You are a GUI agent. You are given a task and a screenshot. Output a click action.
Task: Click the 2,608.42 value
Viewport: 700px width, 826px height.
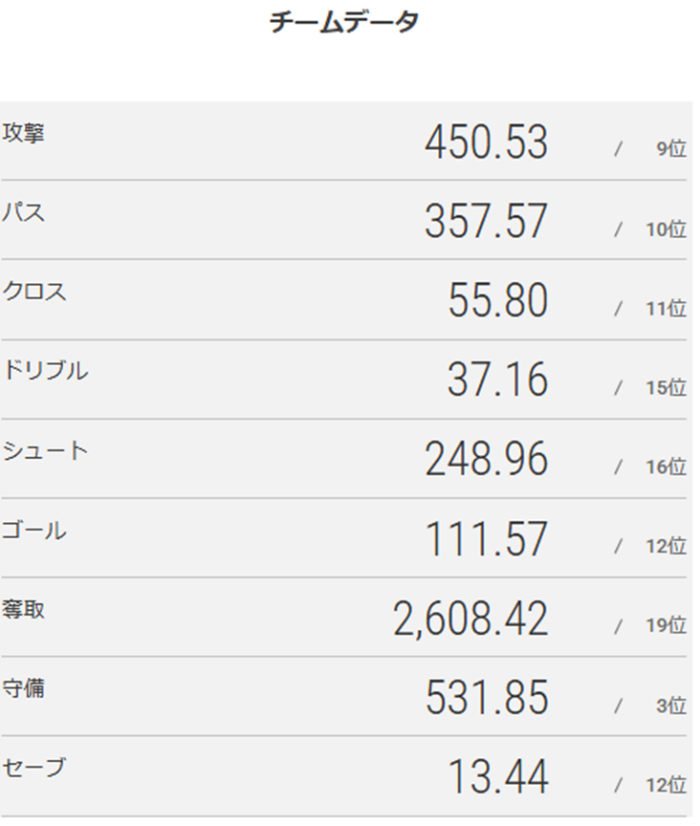pos(471,619)
